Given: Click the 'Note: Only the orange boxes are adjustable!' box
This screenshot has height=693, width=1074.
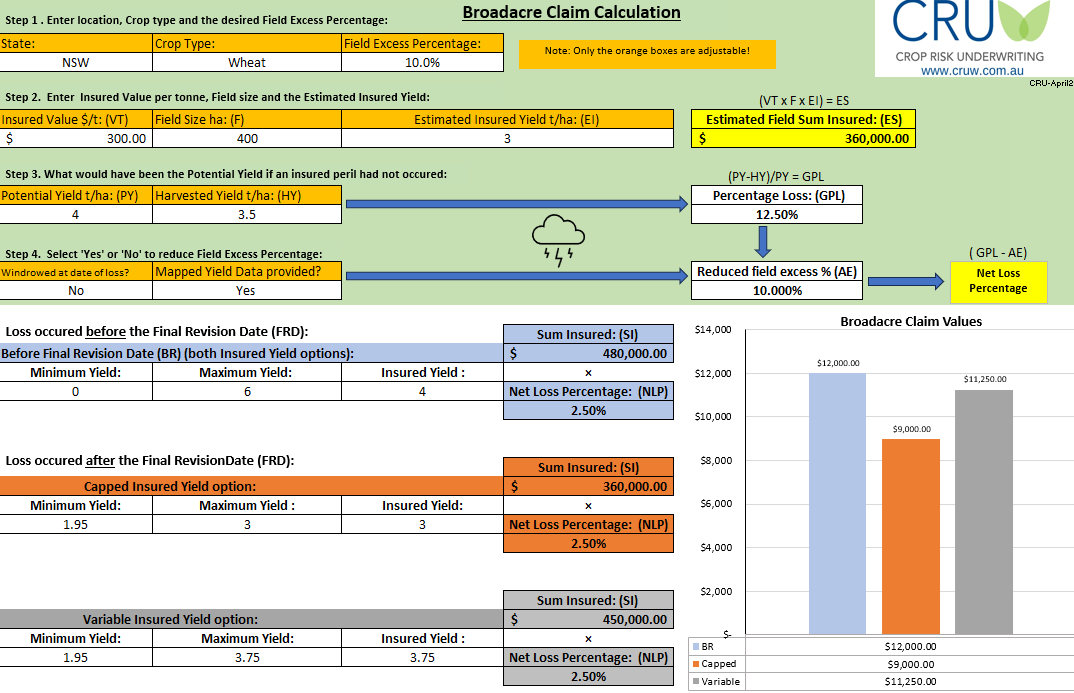Looking at the screenshot, I should click(x=647, y=53).
